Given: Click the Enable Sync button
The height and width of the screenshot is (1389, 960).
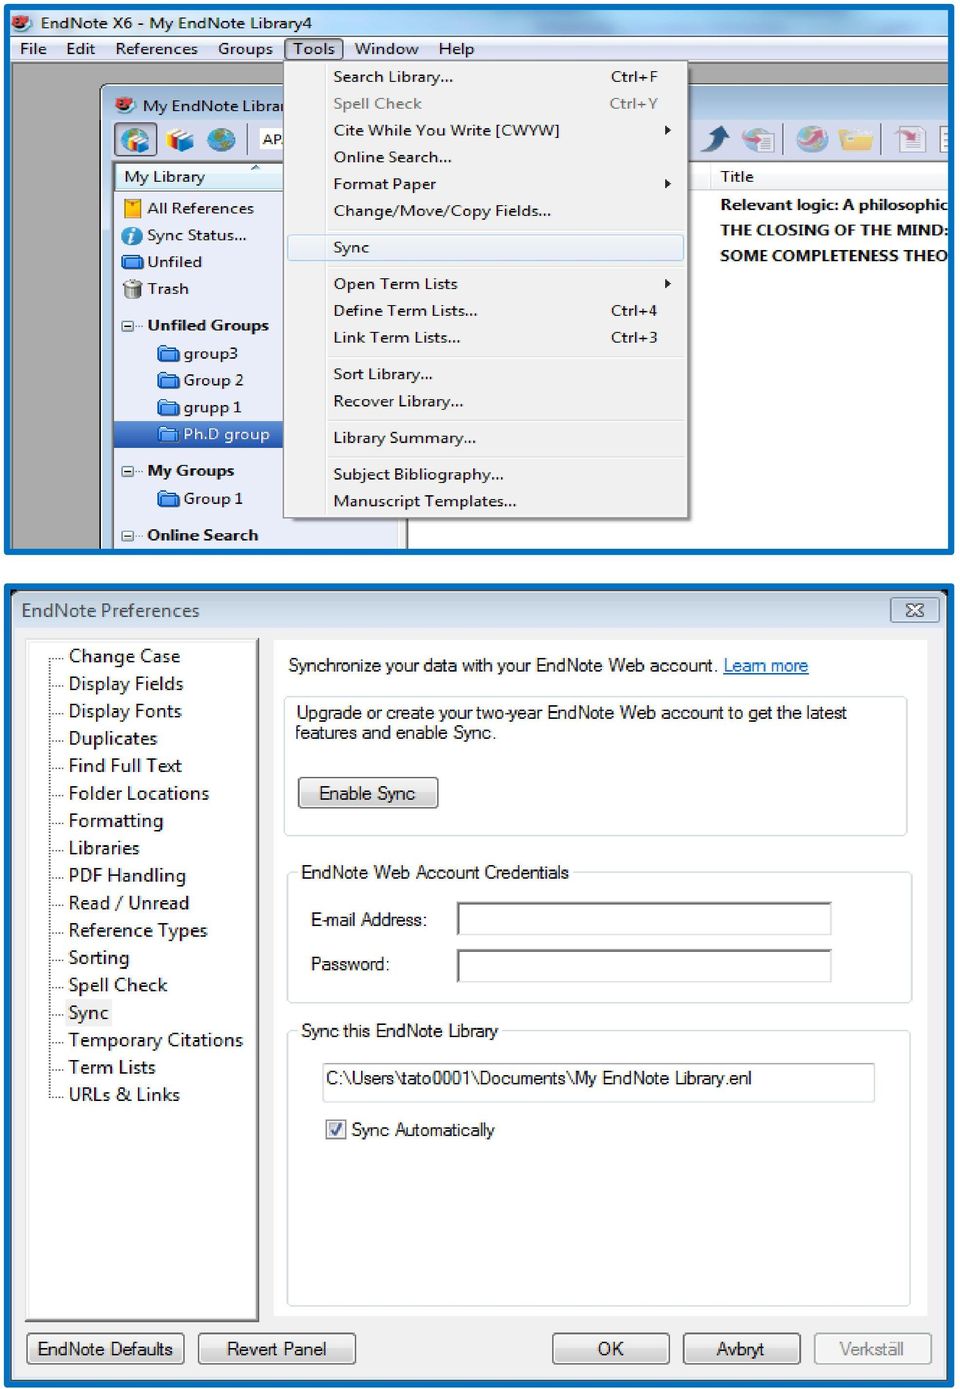Looking at the screenshot, I should click(x=368, y=793).
